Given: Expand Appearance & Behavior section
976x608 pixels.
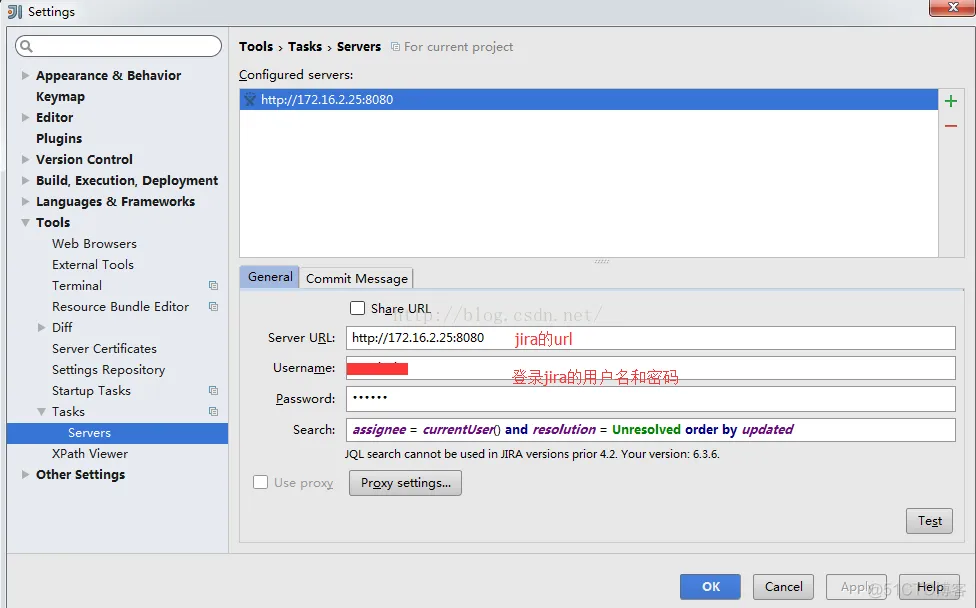Looking at the screenshot, I should pos(25,75).
